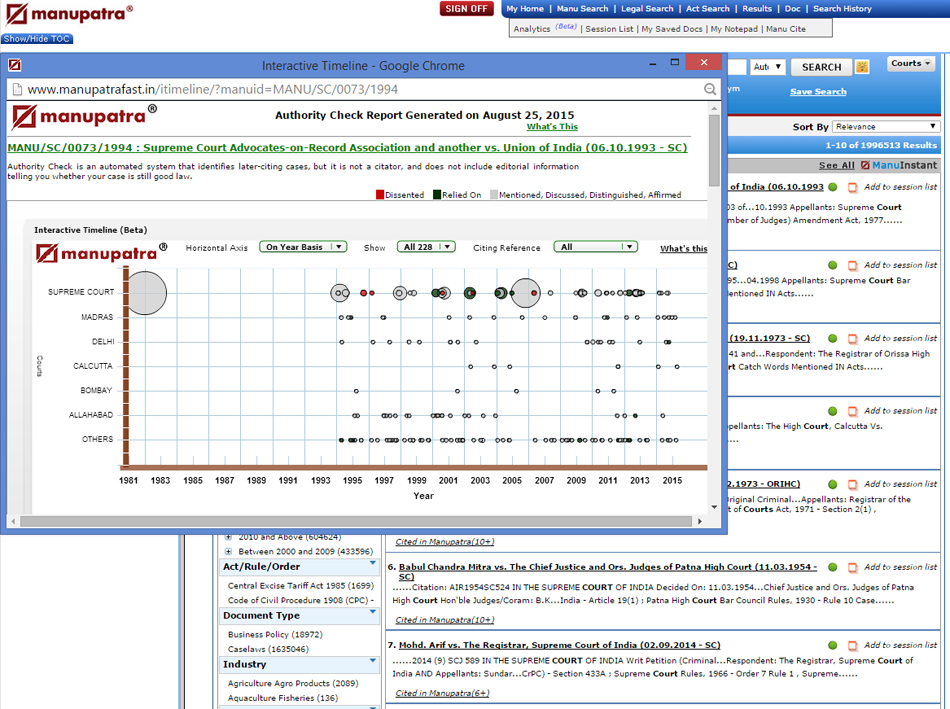This screenshot has height=709, width=950.
Task: Collapse the Document Type filter section
Action: pos(373,612)
